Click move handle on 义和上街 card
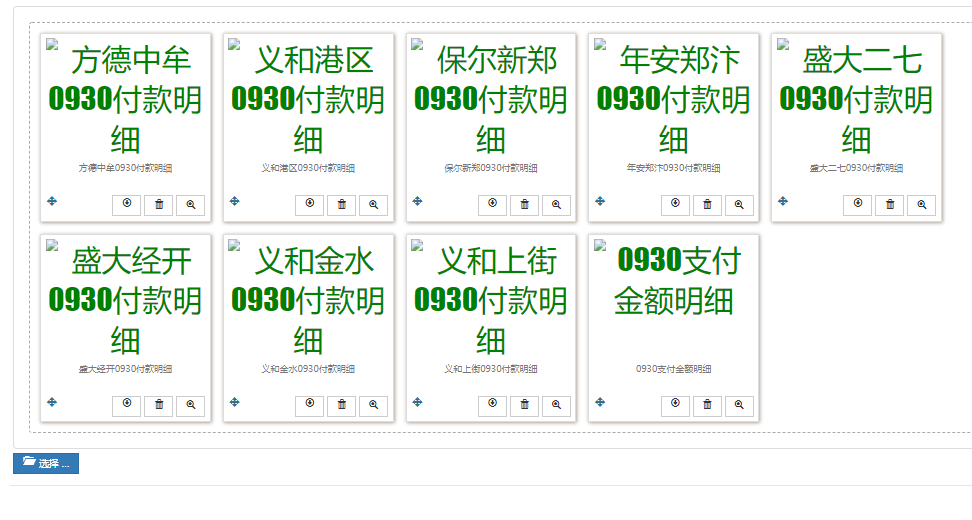 [418, 402]
